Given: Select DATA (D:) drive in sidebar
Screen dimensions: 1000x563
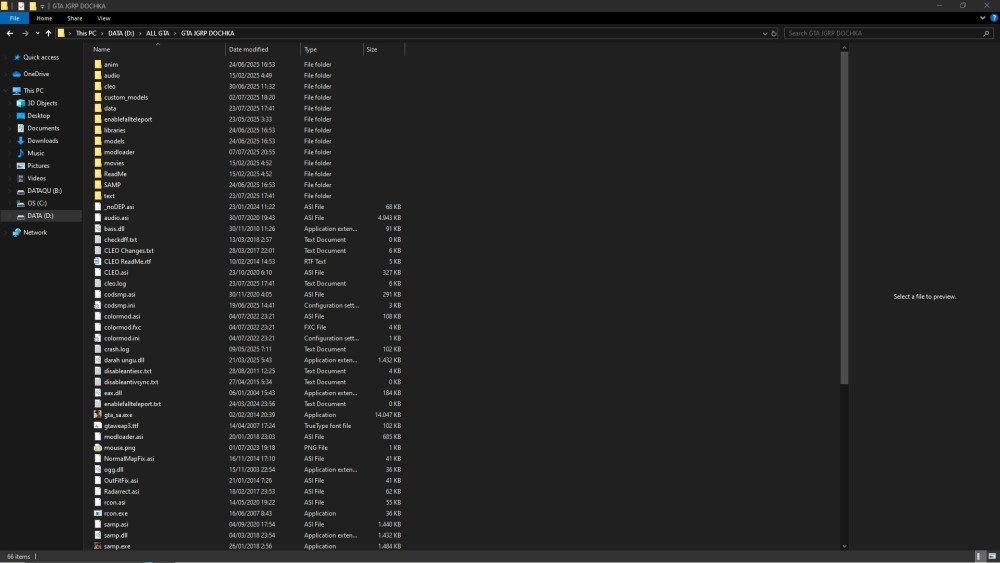Looking at the screenshot, I should click(x=40, y=216).
